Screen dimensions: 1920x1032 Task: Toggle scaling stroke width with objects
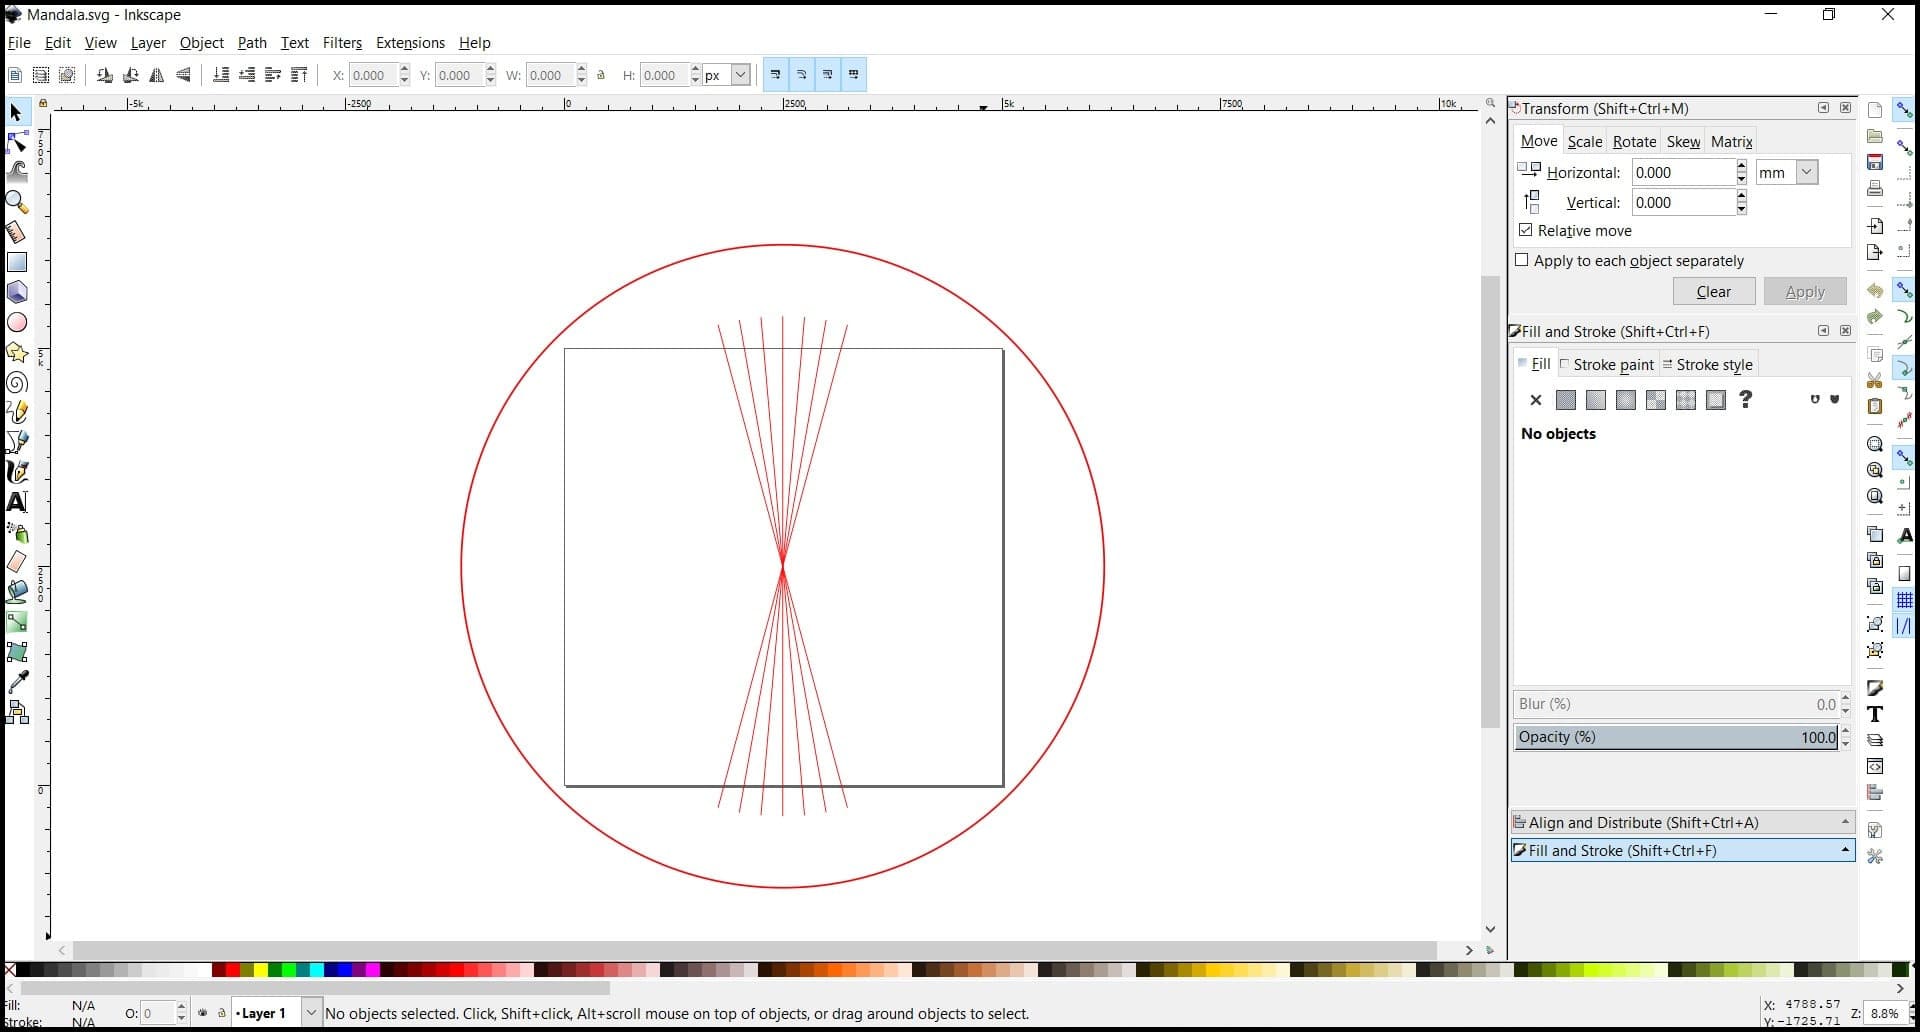pyautogui.click(x=776, y=75)
